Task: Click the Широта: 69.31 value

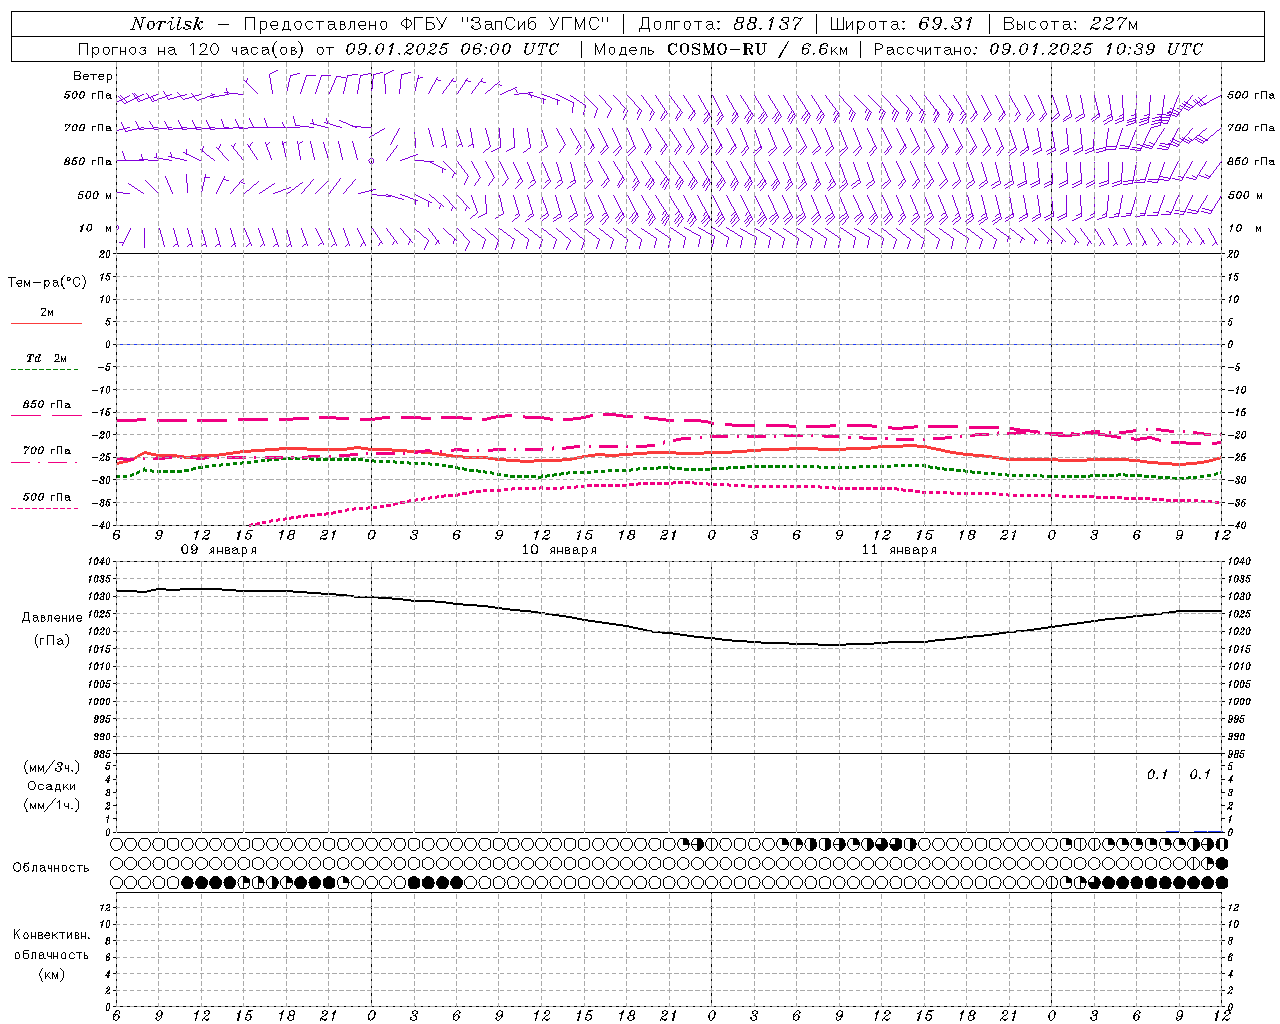Action: 901,24
